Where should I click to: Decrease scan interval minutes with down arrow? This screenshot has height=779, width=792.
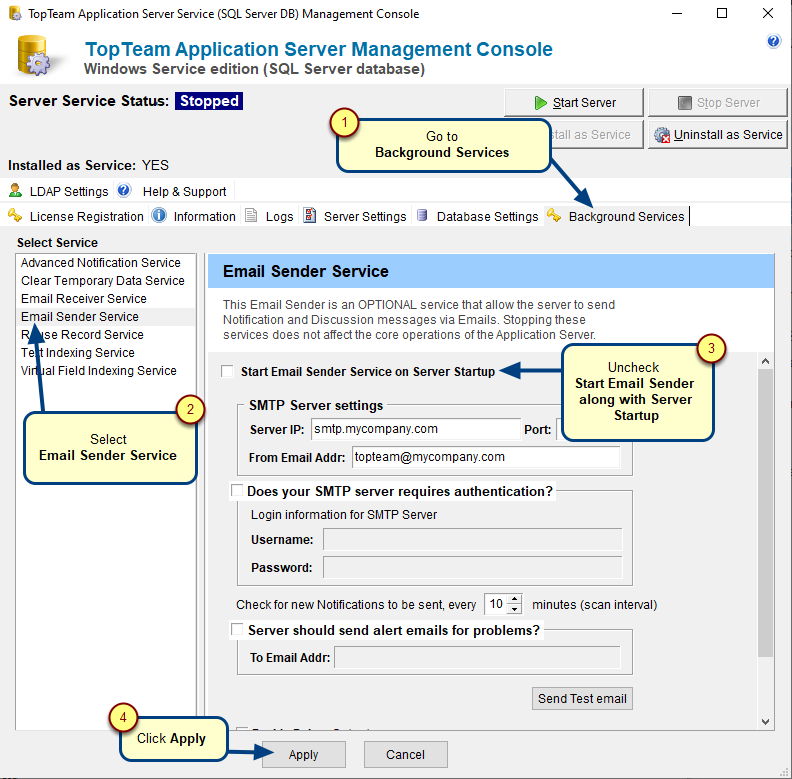point(514,609)
